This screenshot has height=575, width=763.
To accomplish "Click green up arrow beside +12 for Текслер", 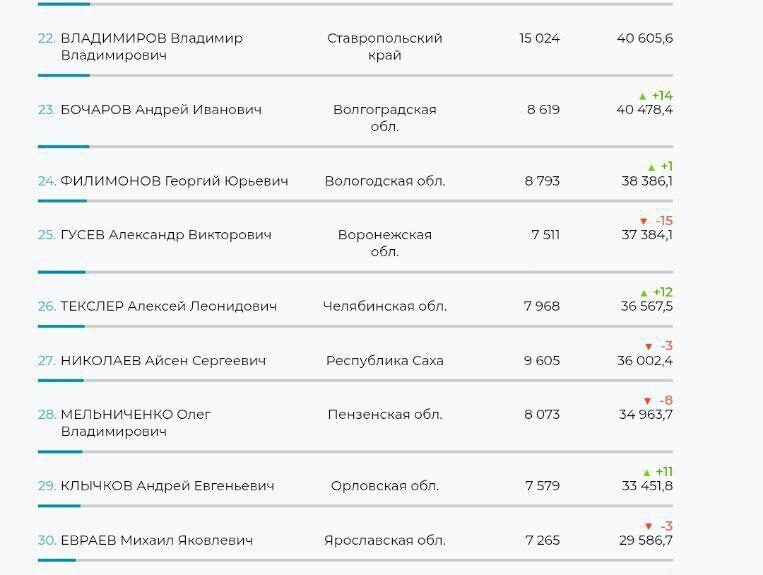I will pos(644,293).
